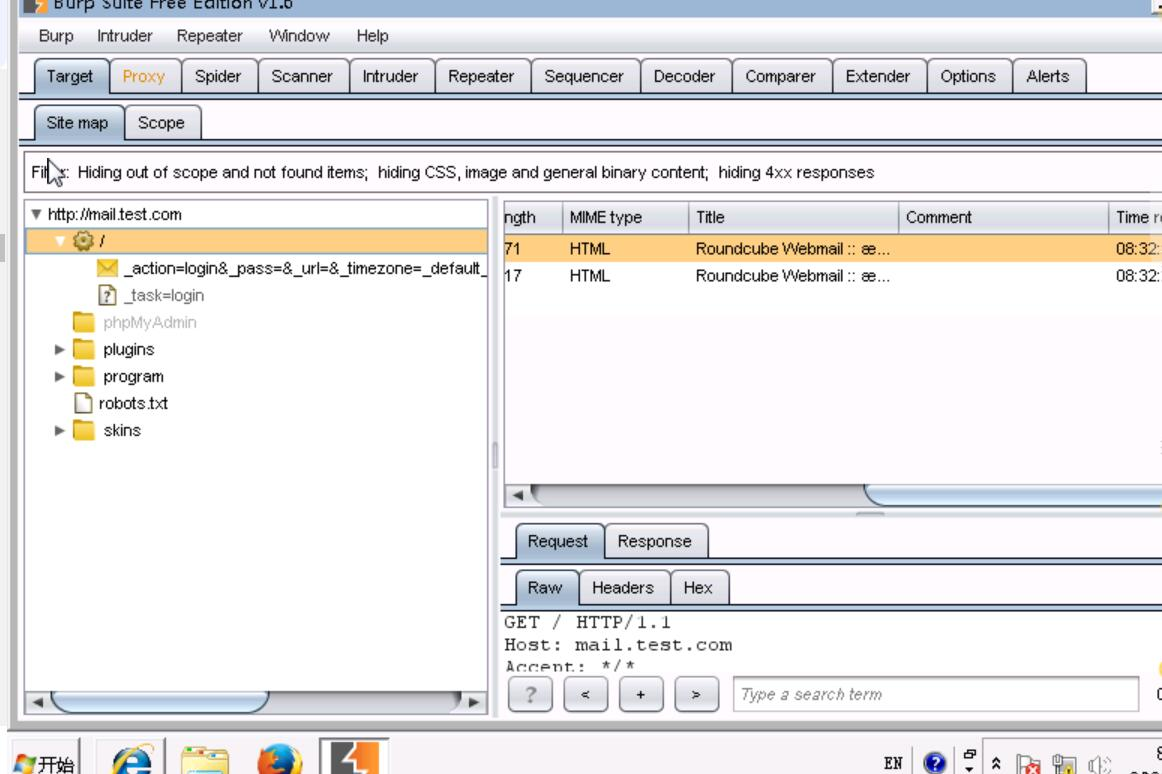The height and width of the screenshot is (774, 1162).
Task: Open the Repeater tool tab
Action: 481,76
